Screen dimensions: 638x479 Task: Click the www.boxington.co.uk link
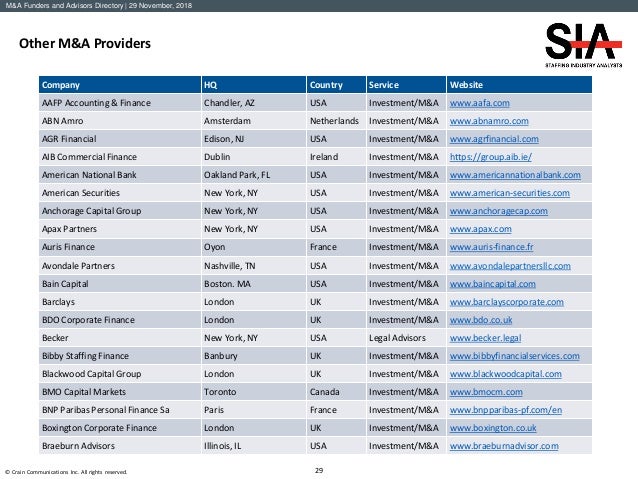pos(493,428)
